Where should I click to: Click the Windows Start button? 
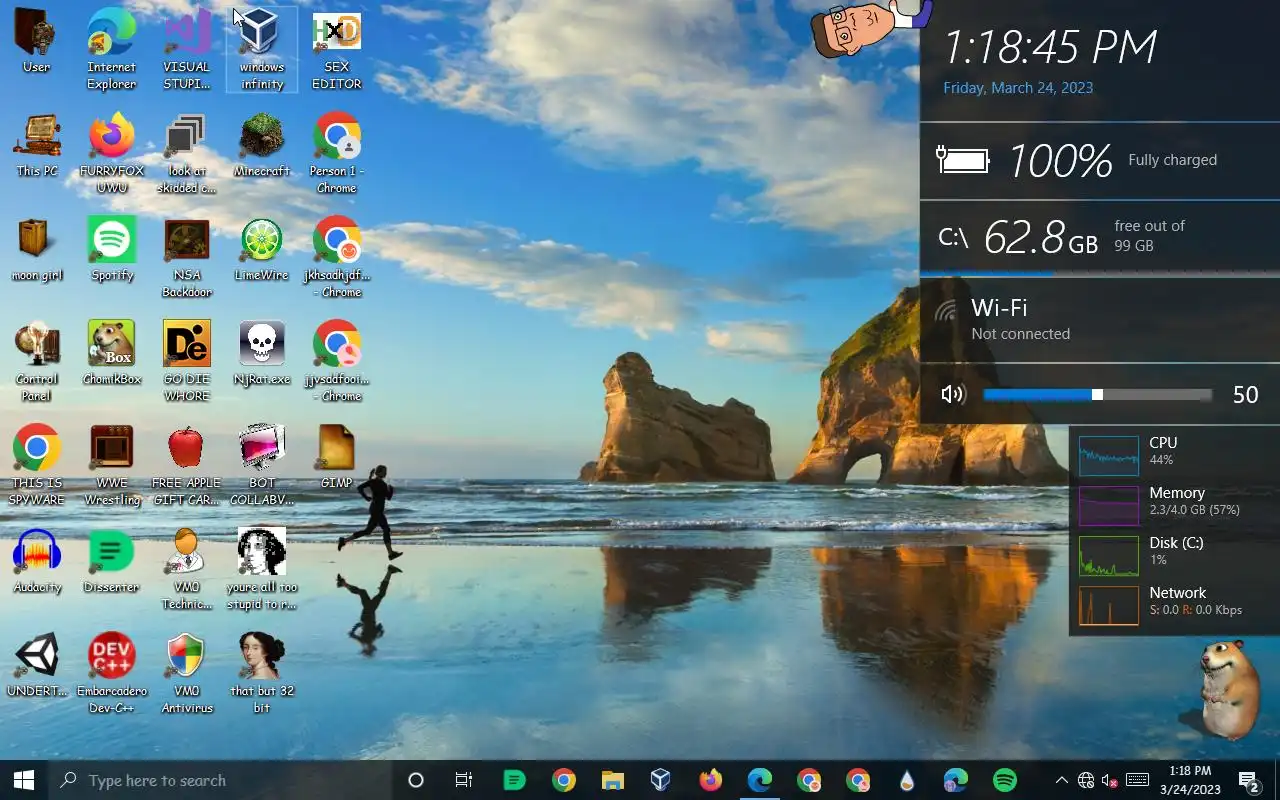click(x=24, y=780)
